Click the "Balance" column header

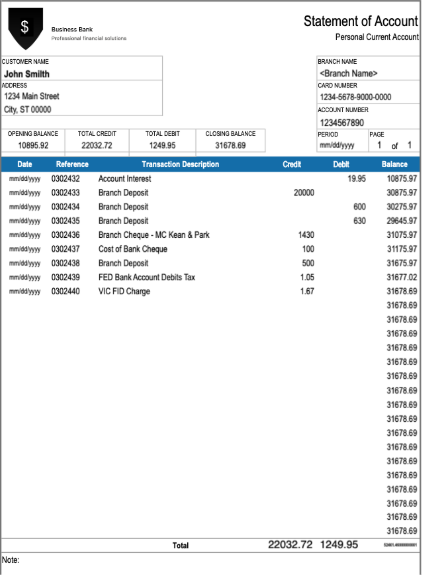point(394,164)
